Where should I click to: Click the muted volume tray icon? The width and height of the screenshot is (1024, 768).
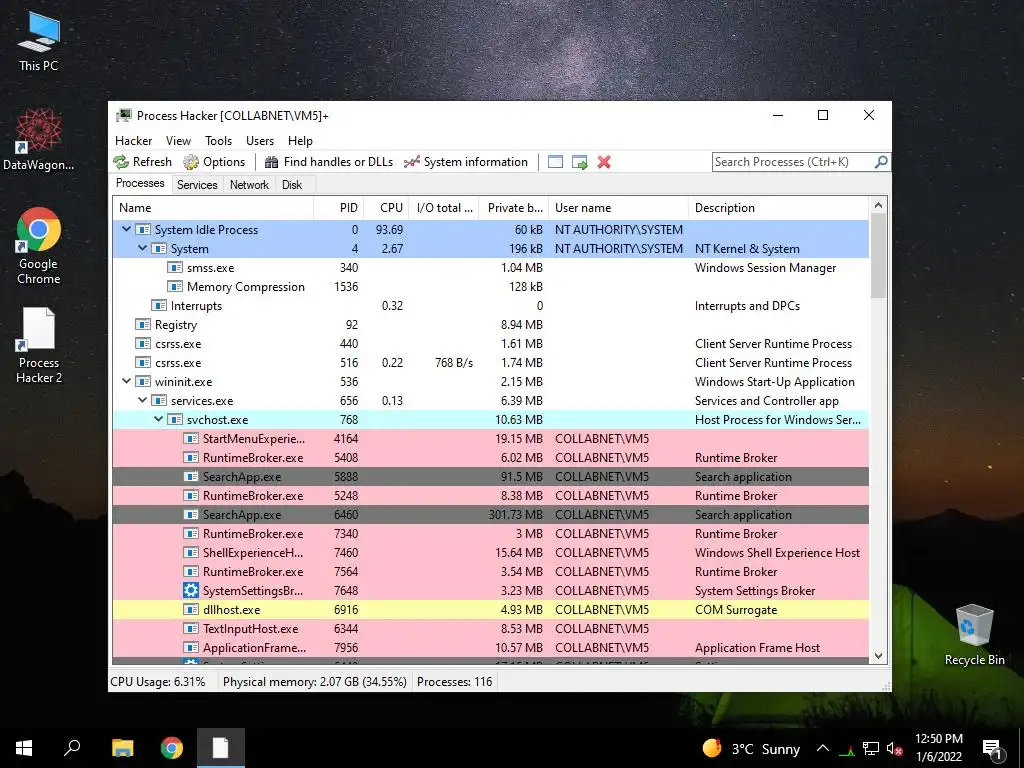pos(895,748)
